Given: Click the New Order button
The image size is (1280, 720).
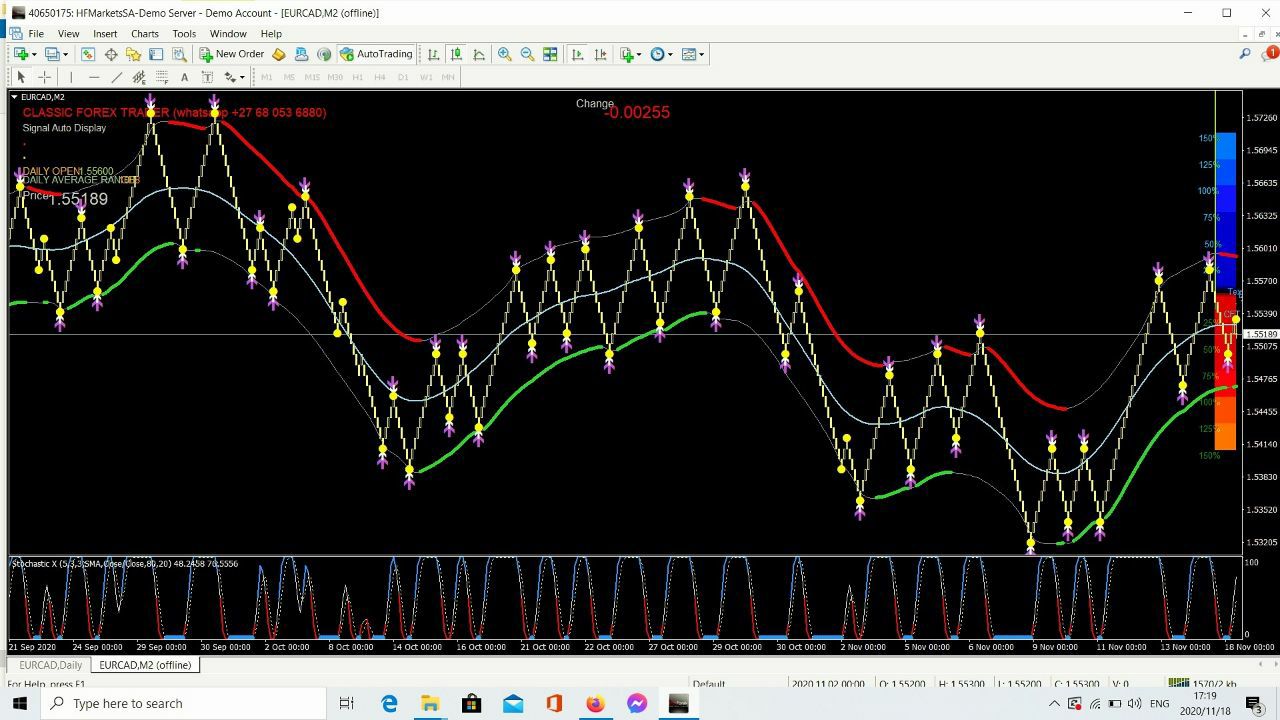Looking at the screenshot, I should (x=232, y=54).
